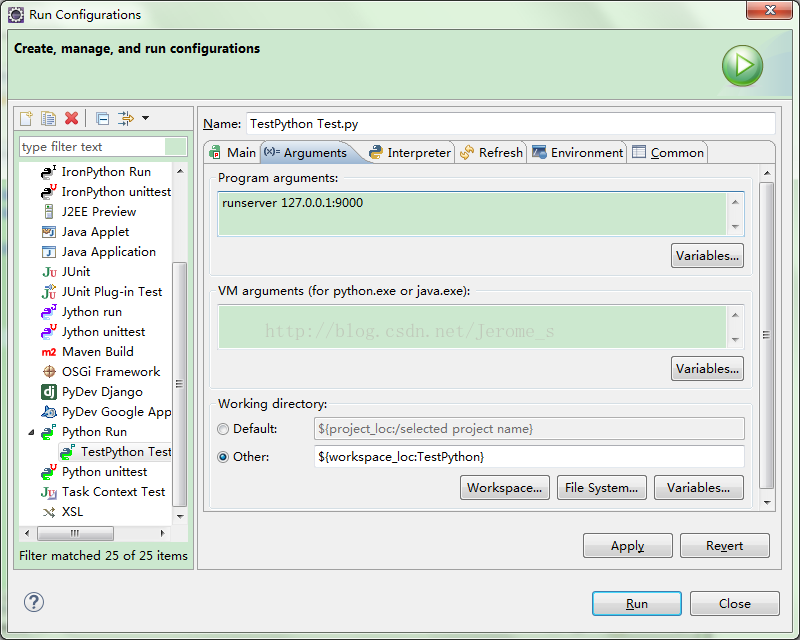Click the Workspace... button
The image size is (800, 640).
click(x=505, y=488)
